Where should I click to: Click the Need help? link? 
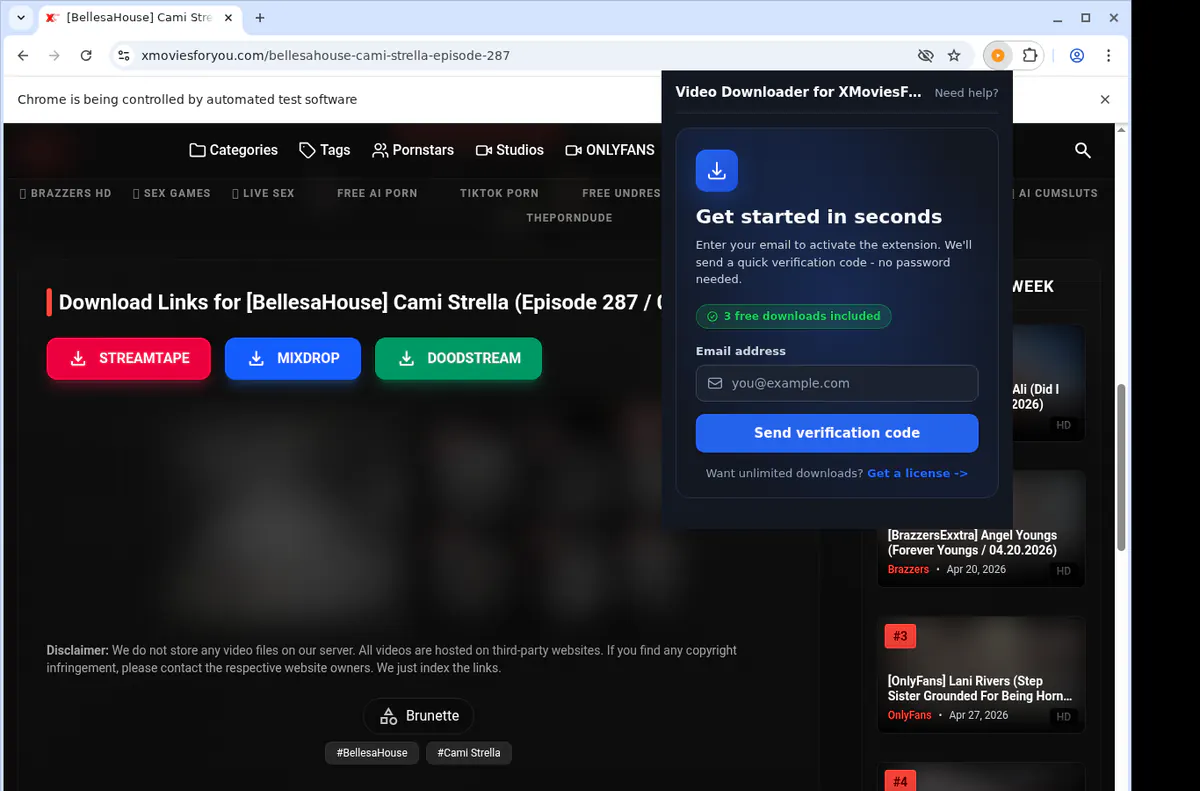(x=966, y=93)
